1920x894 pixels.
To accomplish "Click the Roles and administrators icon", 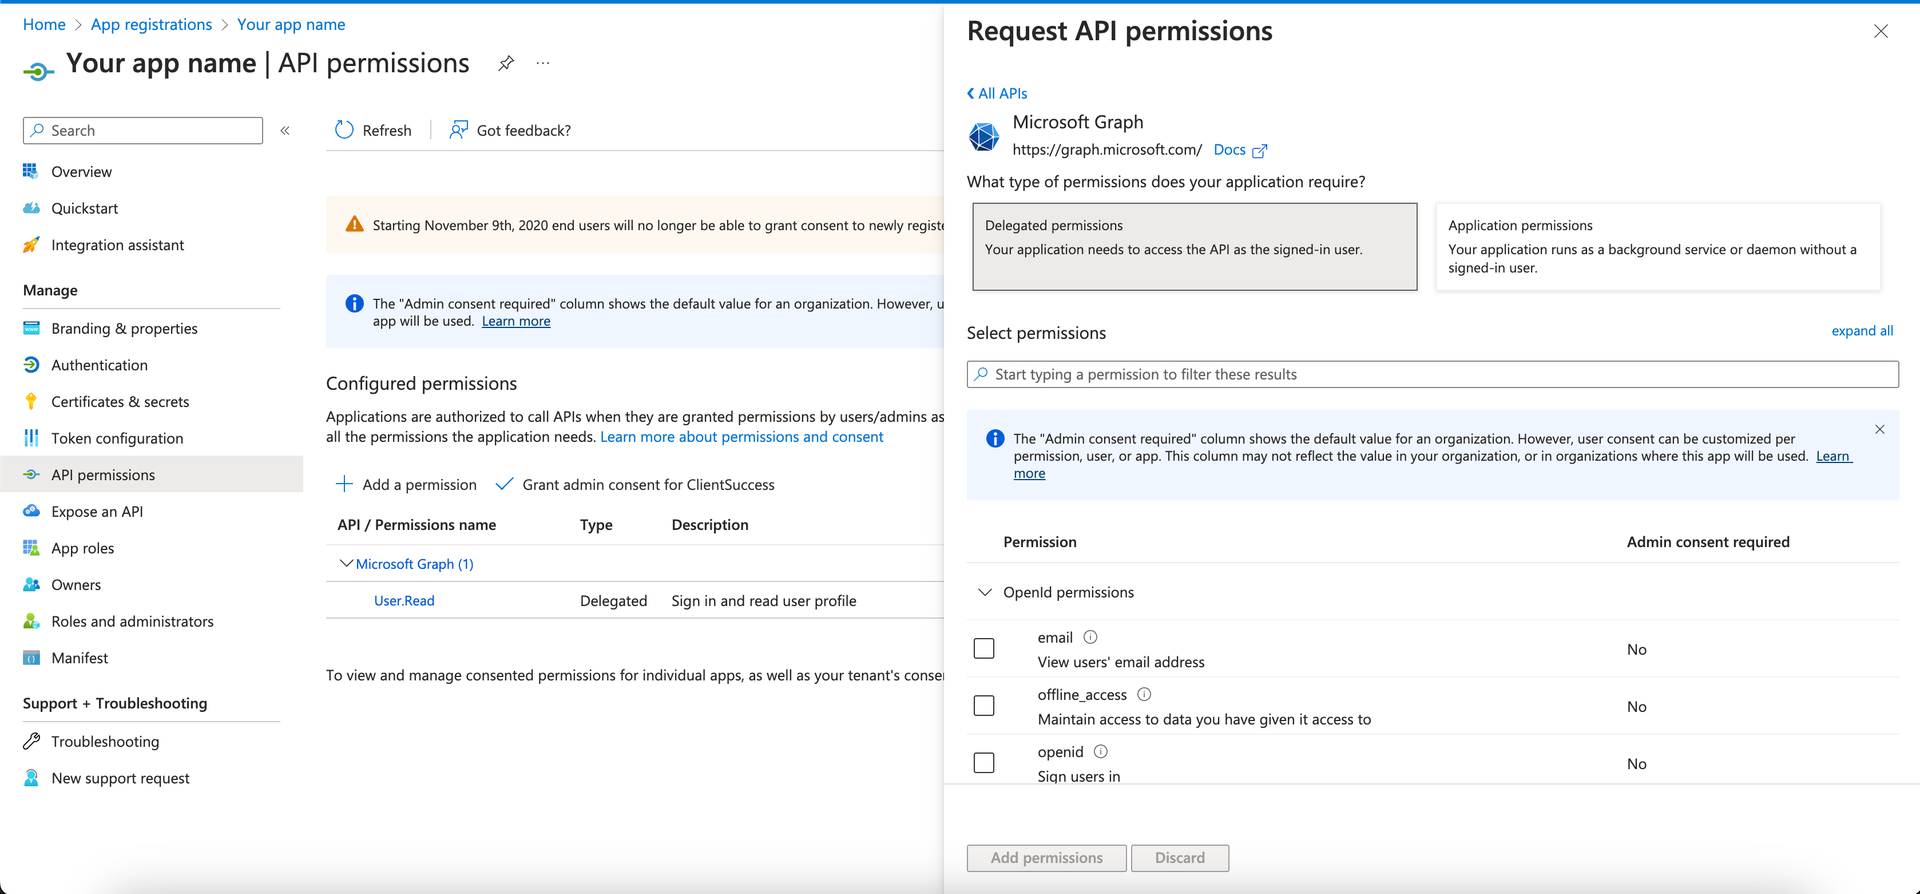I will 31,621.
